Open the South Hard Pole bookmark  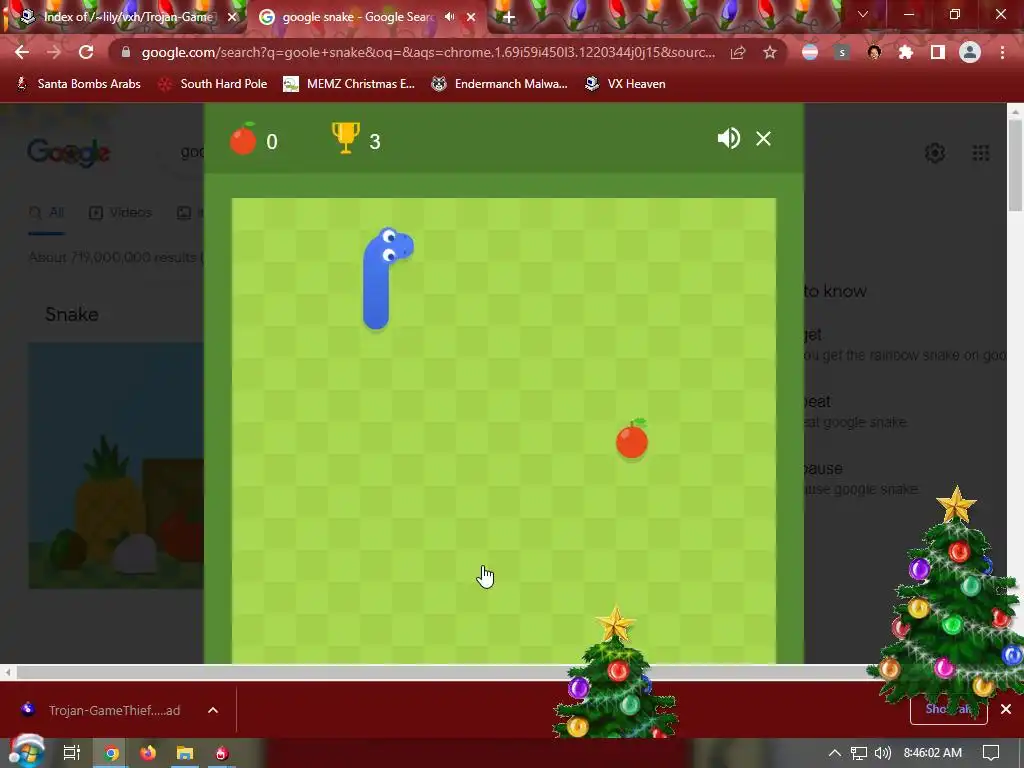[x=213, y=84]
